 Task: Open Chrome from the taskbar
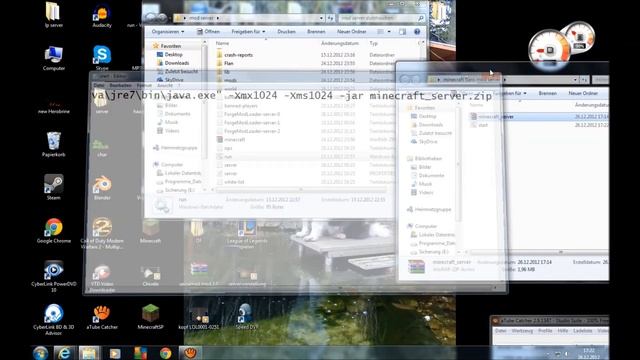(165, 353)
